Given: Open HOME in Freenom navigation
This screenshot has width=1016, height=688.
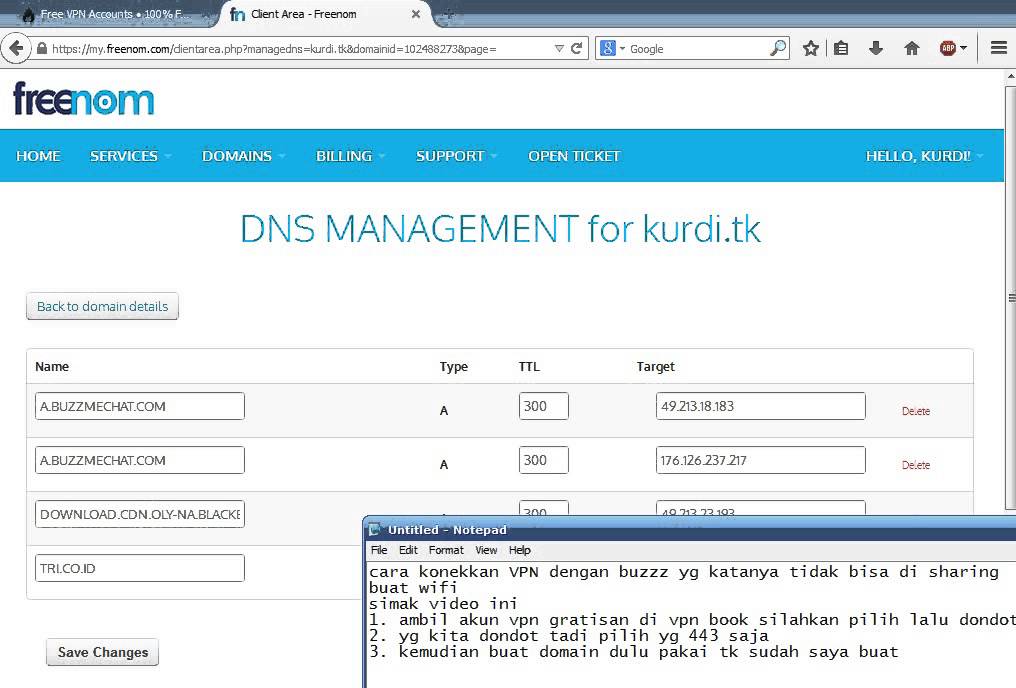Looking at the screenshot, I should click(x=38, y=156).
